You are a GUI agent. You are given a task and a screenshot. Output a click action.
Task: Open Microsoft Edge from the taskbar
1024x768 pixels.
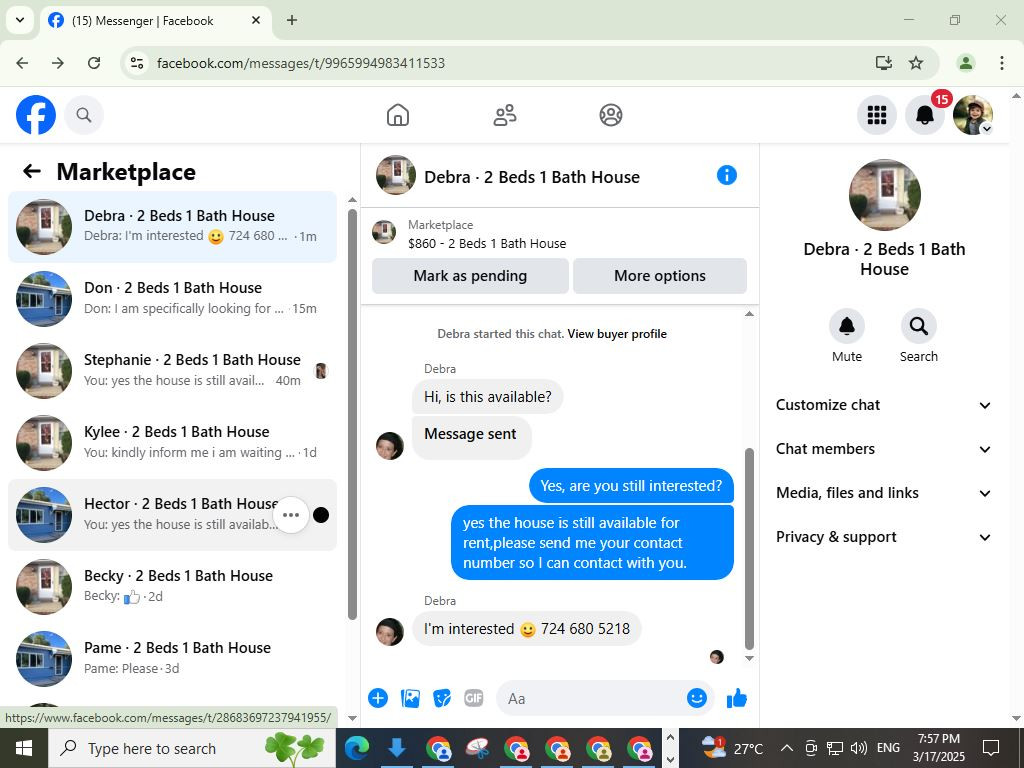(x=357, y=748)
